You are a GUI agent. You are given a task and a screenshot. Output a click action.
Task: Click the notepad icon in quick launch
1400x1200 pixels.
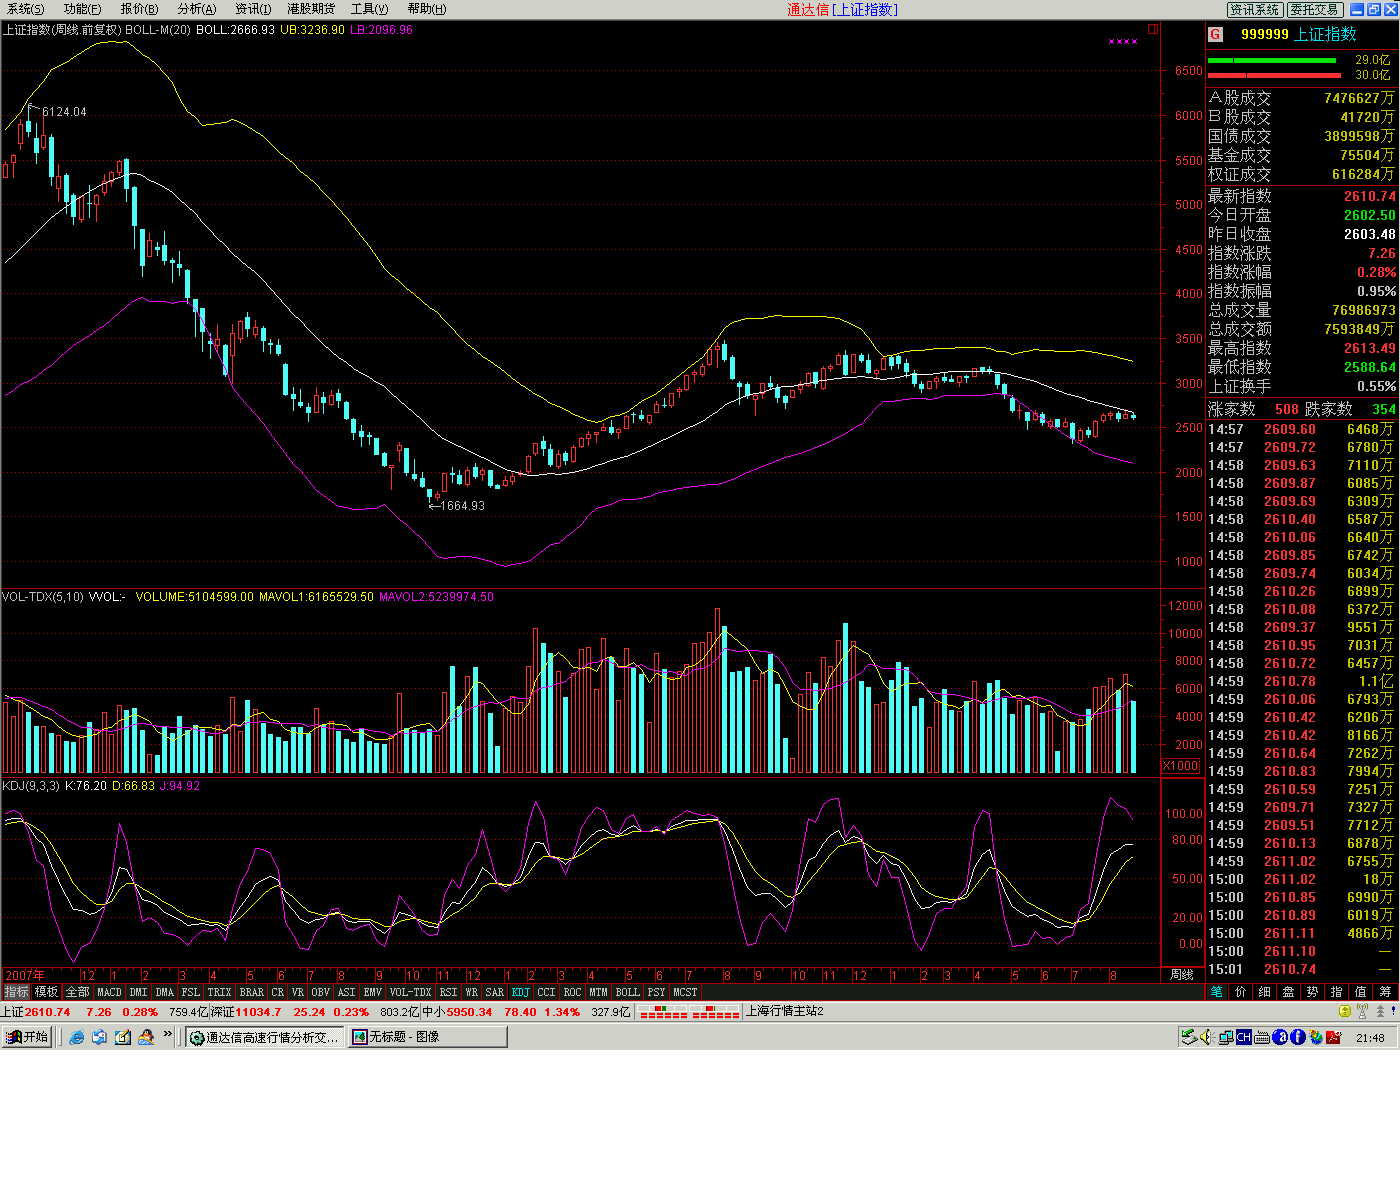[x=123, y=1037]
